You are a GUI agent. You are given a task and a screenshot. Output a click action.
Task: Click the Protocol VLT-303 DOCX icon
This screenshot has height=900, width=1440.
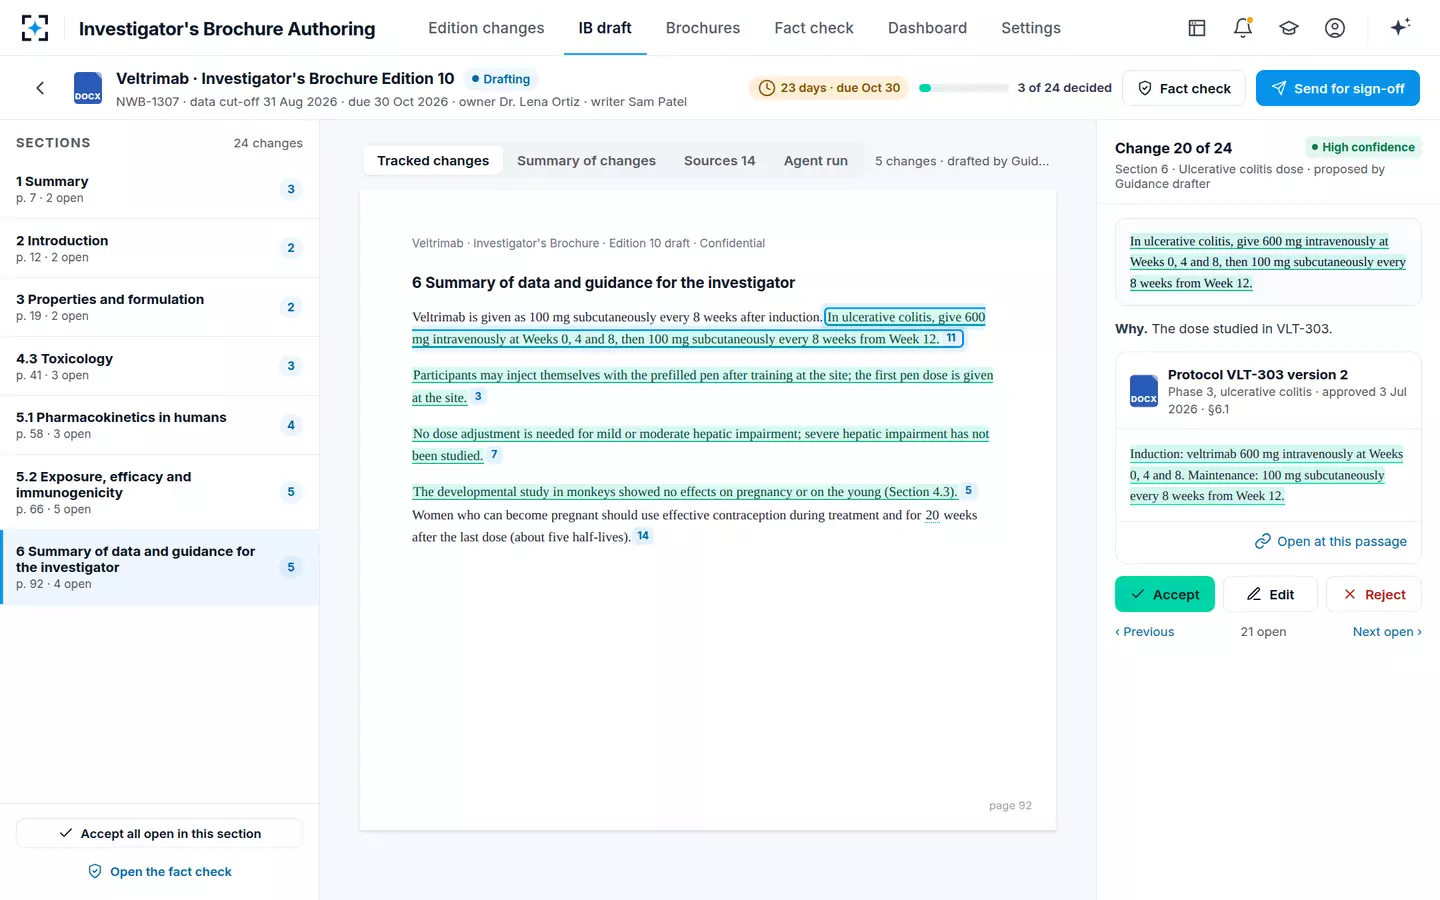(x=1144, y=390)
